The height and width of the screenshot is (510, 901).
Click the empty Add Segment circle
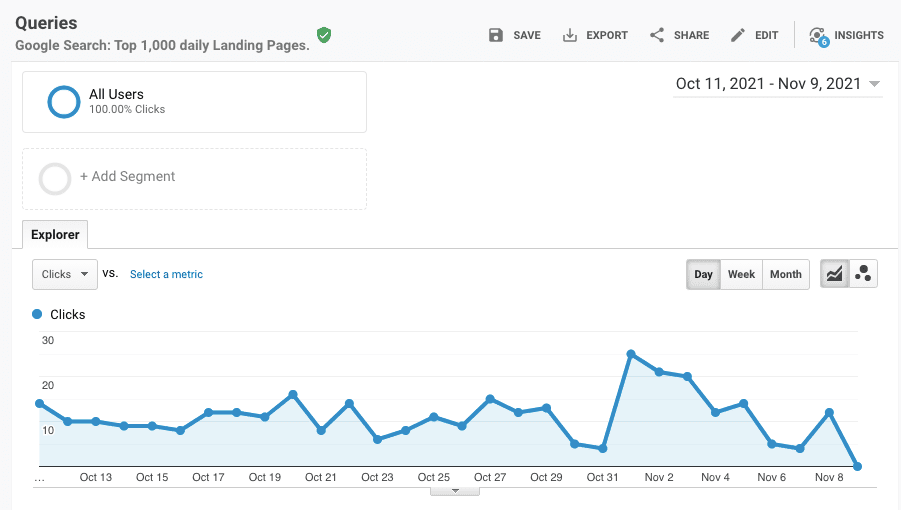click(x=55, y=179)
